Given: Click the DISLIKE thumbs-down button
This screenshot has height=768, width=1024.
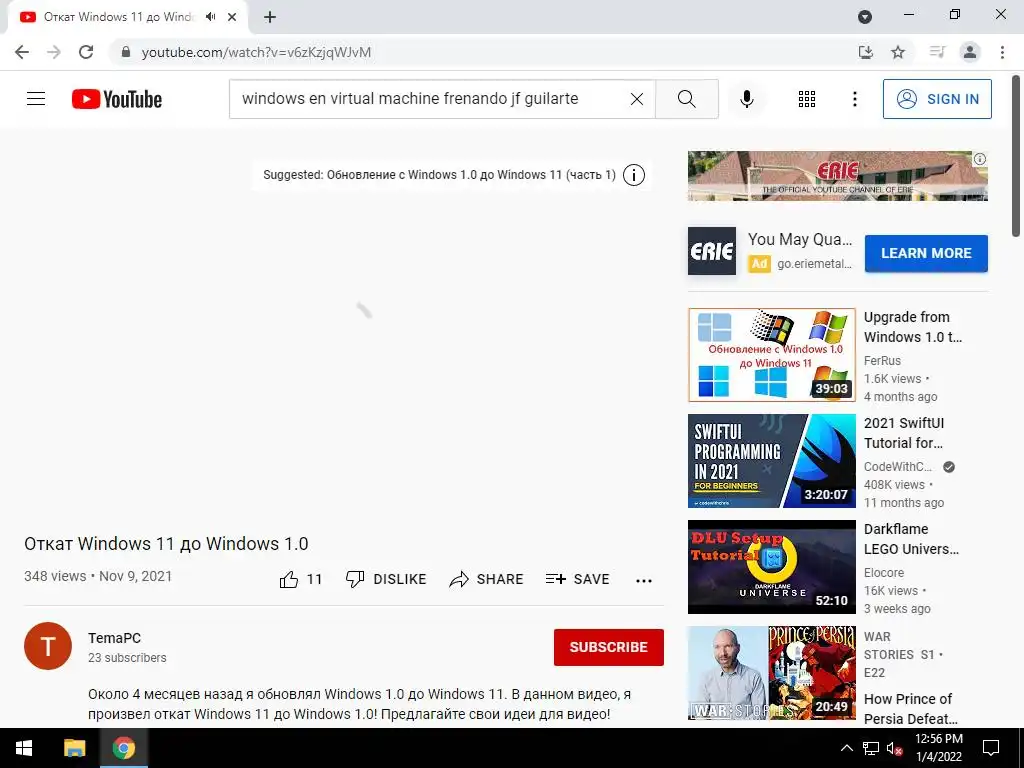Looking at the screenshot, I should [x=385, y=579].
